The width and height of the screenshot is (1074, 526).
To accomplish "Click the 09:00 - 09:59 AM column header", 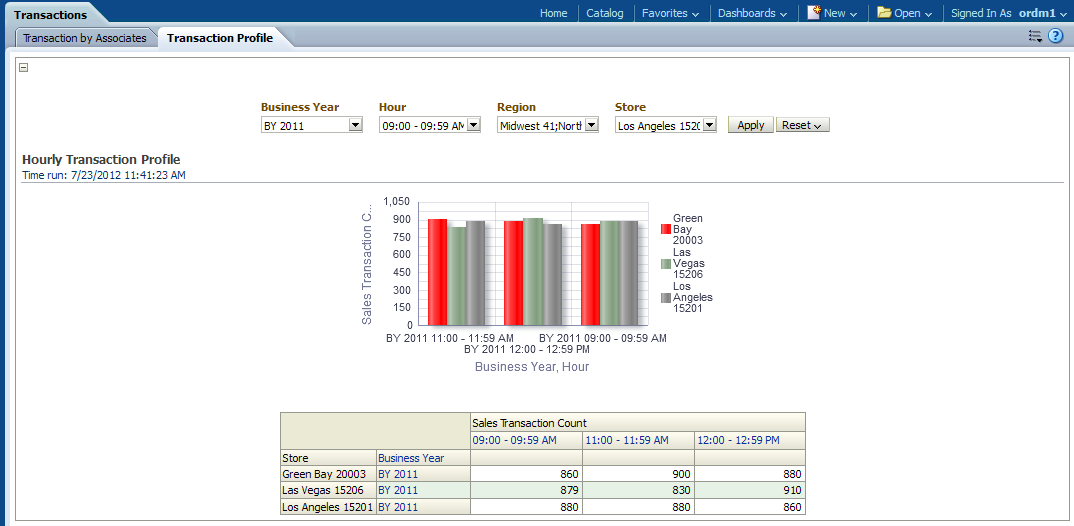I will (514, 440).
